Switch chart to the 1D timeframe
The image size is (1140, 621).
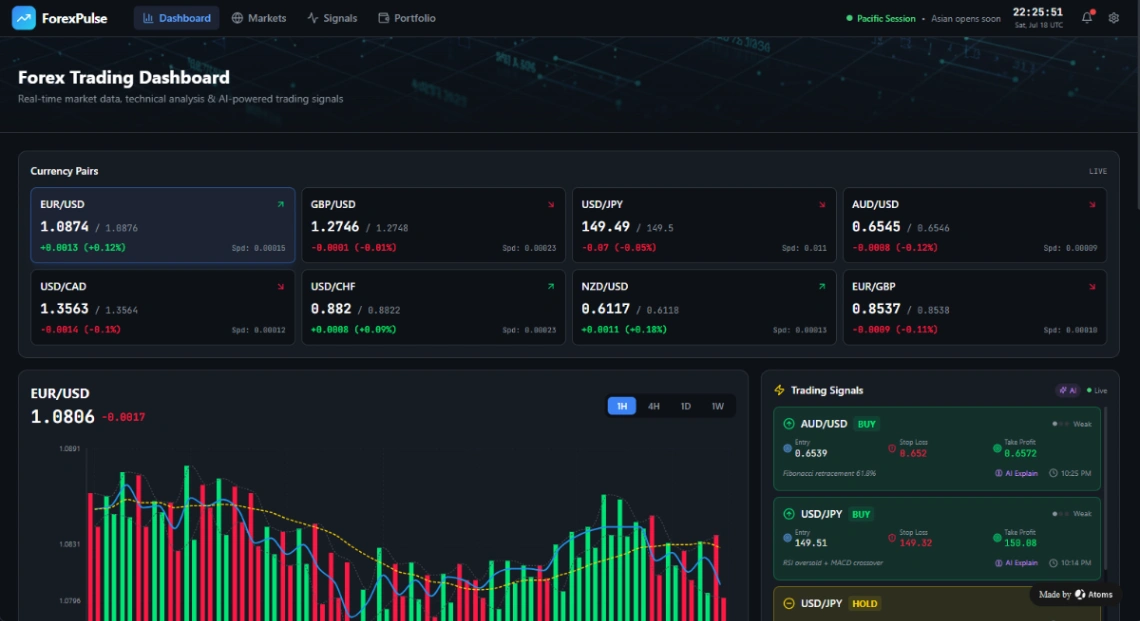pyautogui.click(x=686, y=406)
